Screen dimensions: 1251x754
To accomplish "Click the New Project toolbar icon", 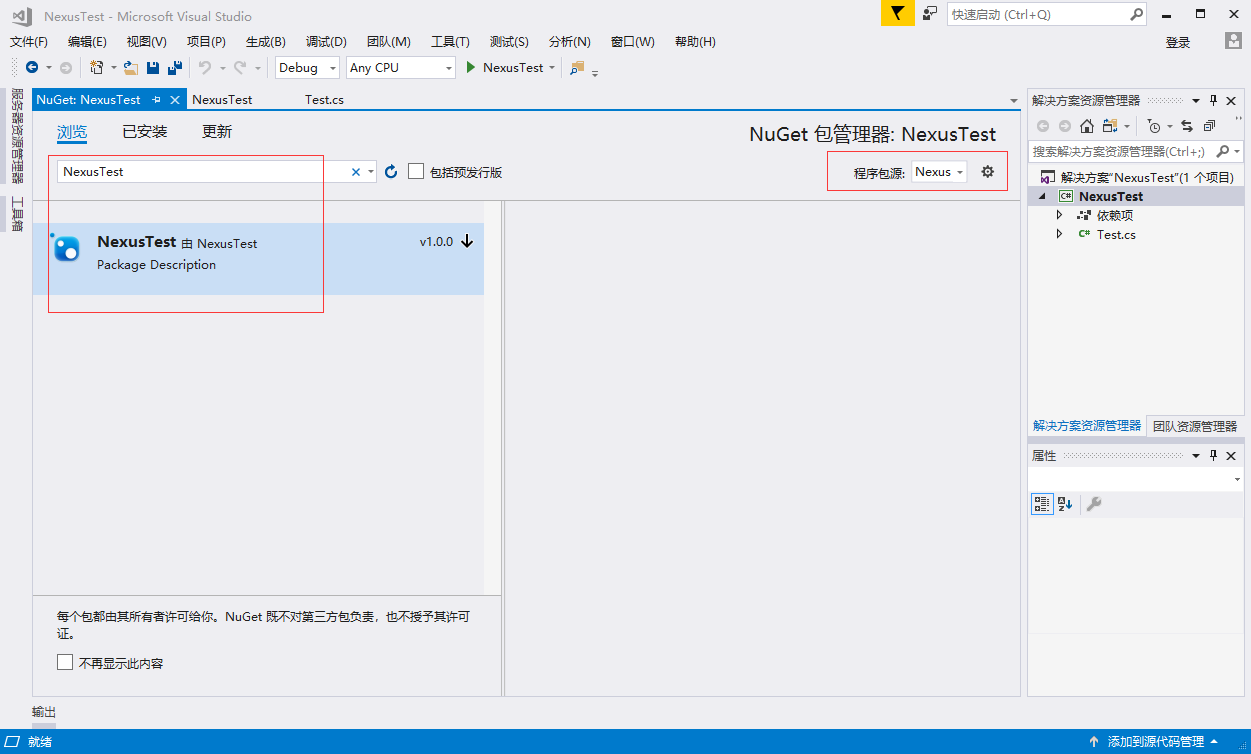I will pyautogui.click(x=97, y=68).
